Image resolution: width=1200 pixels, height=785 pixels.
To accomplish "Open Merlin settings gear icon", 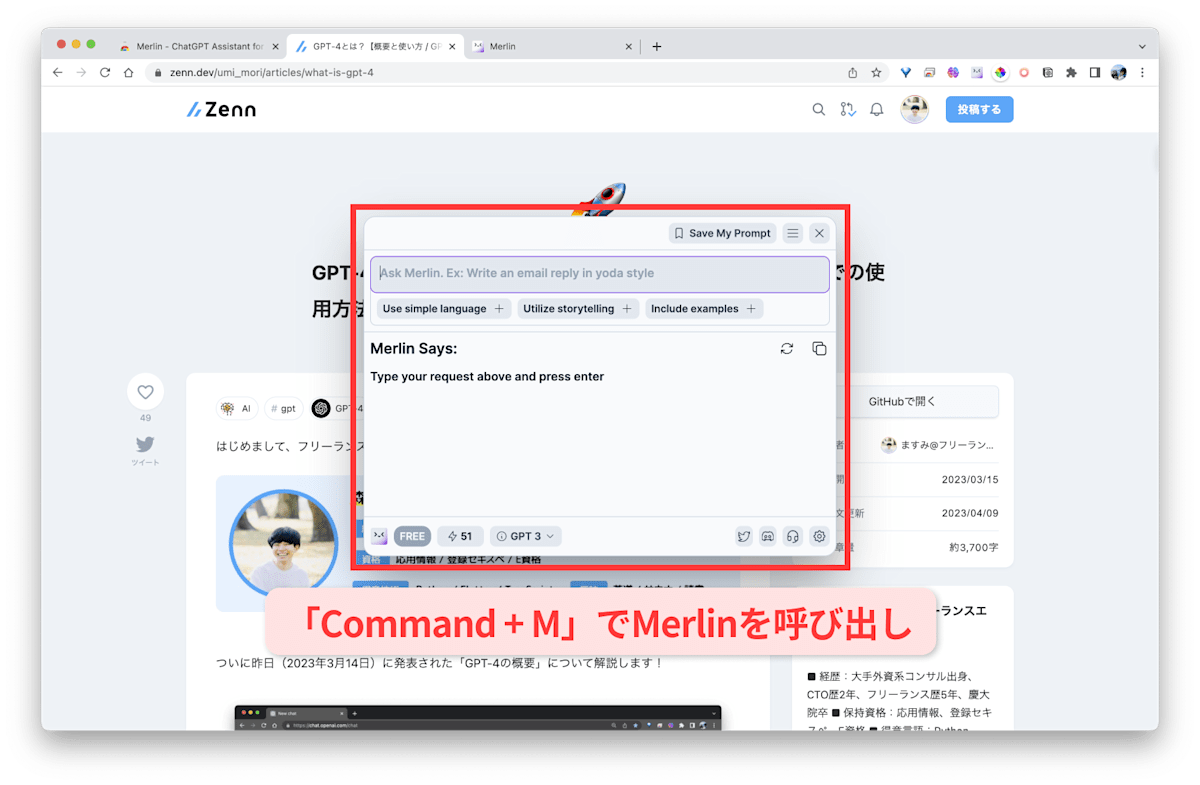I will pos(820,536).
